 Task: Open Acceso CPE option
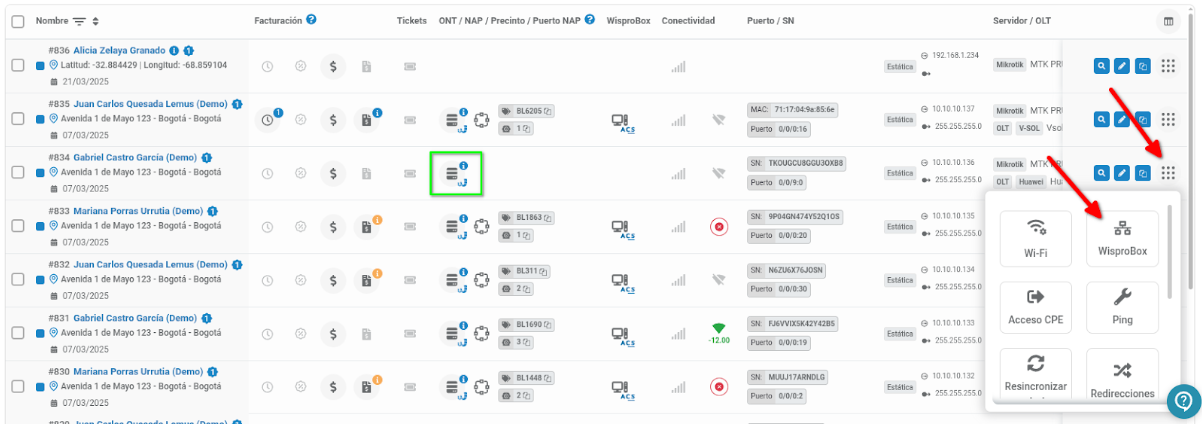1035,308
